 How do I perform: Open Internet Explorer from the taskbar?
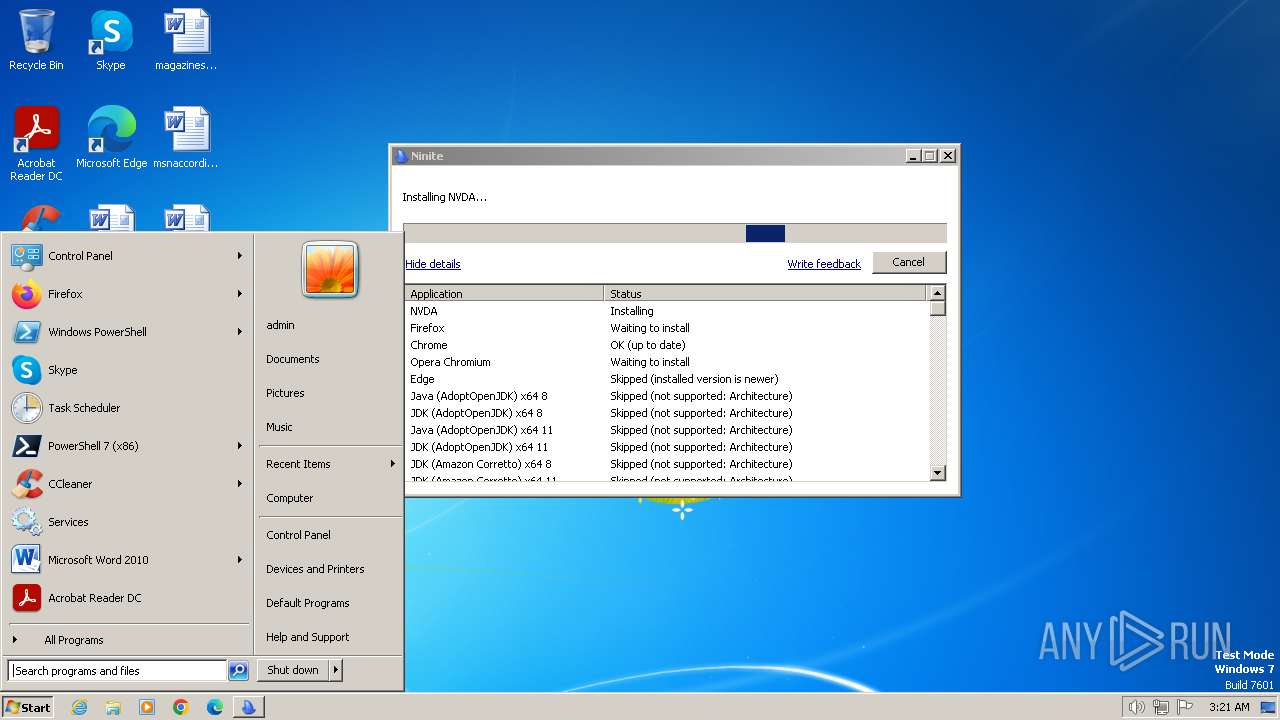coord(80,707)
